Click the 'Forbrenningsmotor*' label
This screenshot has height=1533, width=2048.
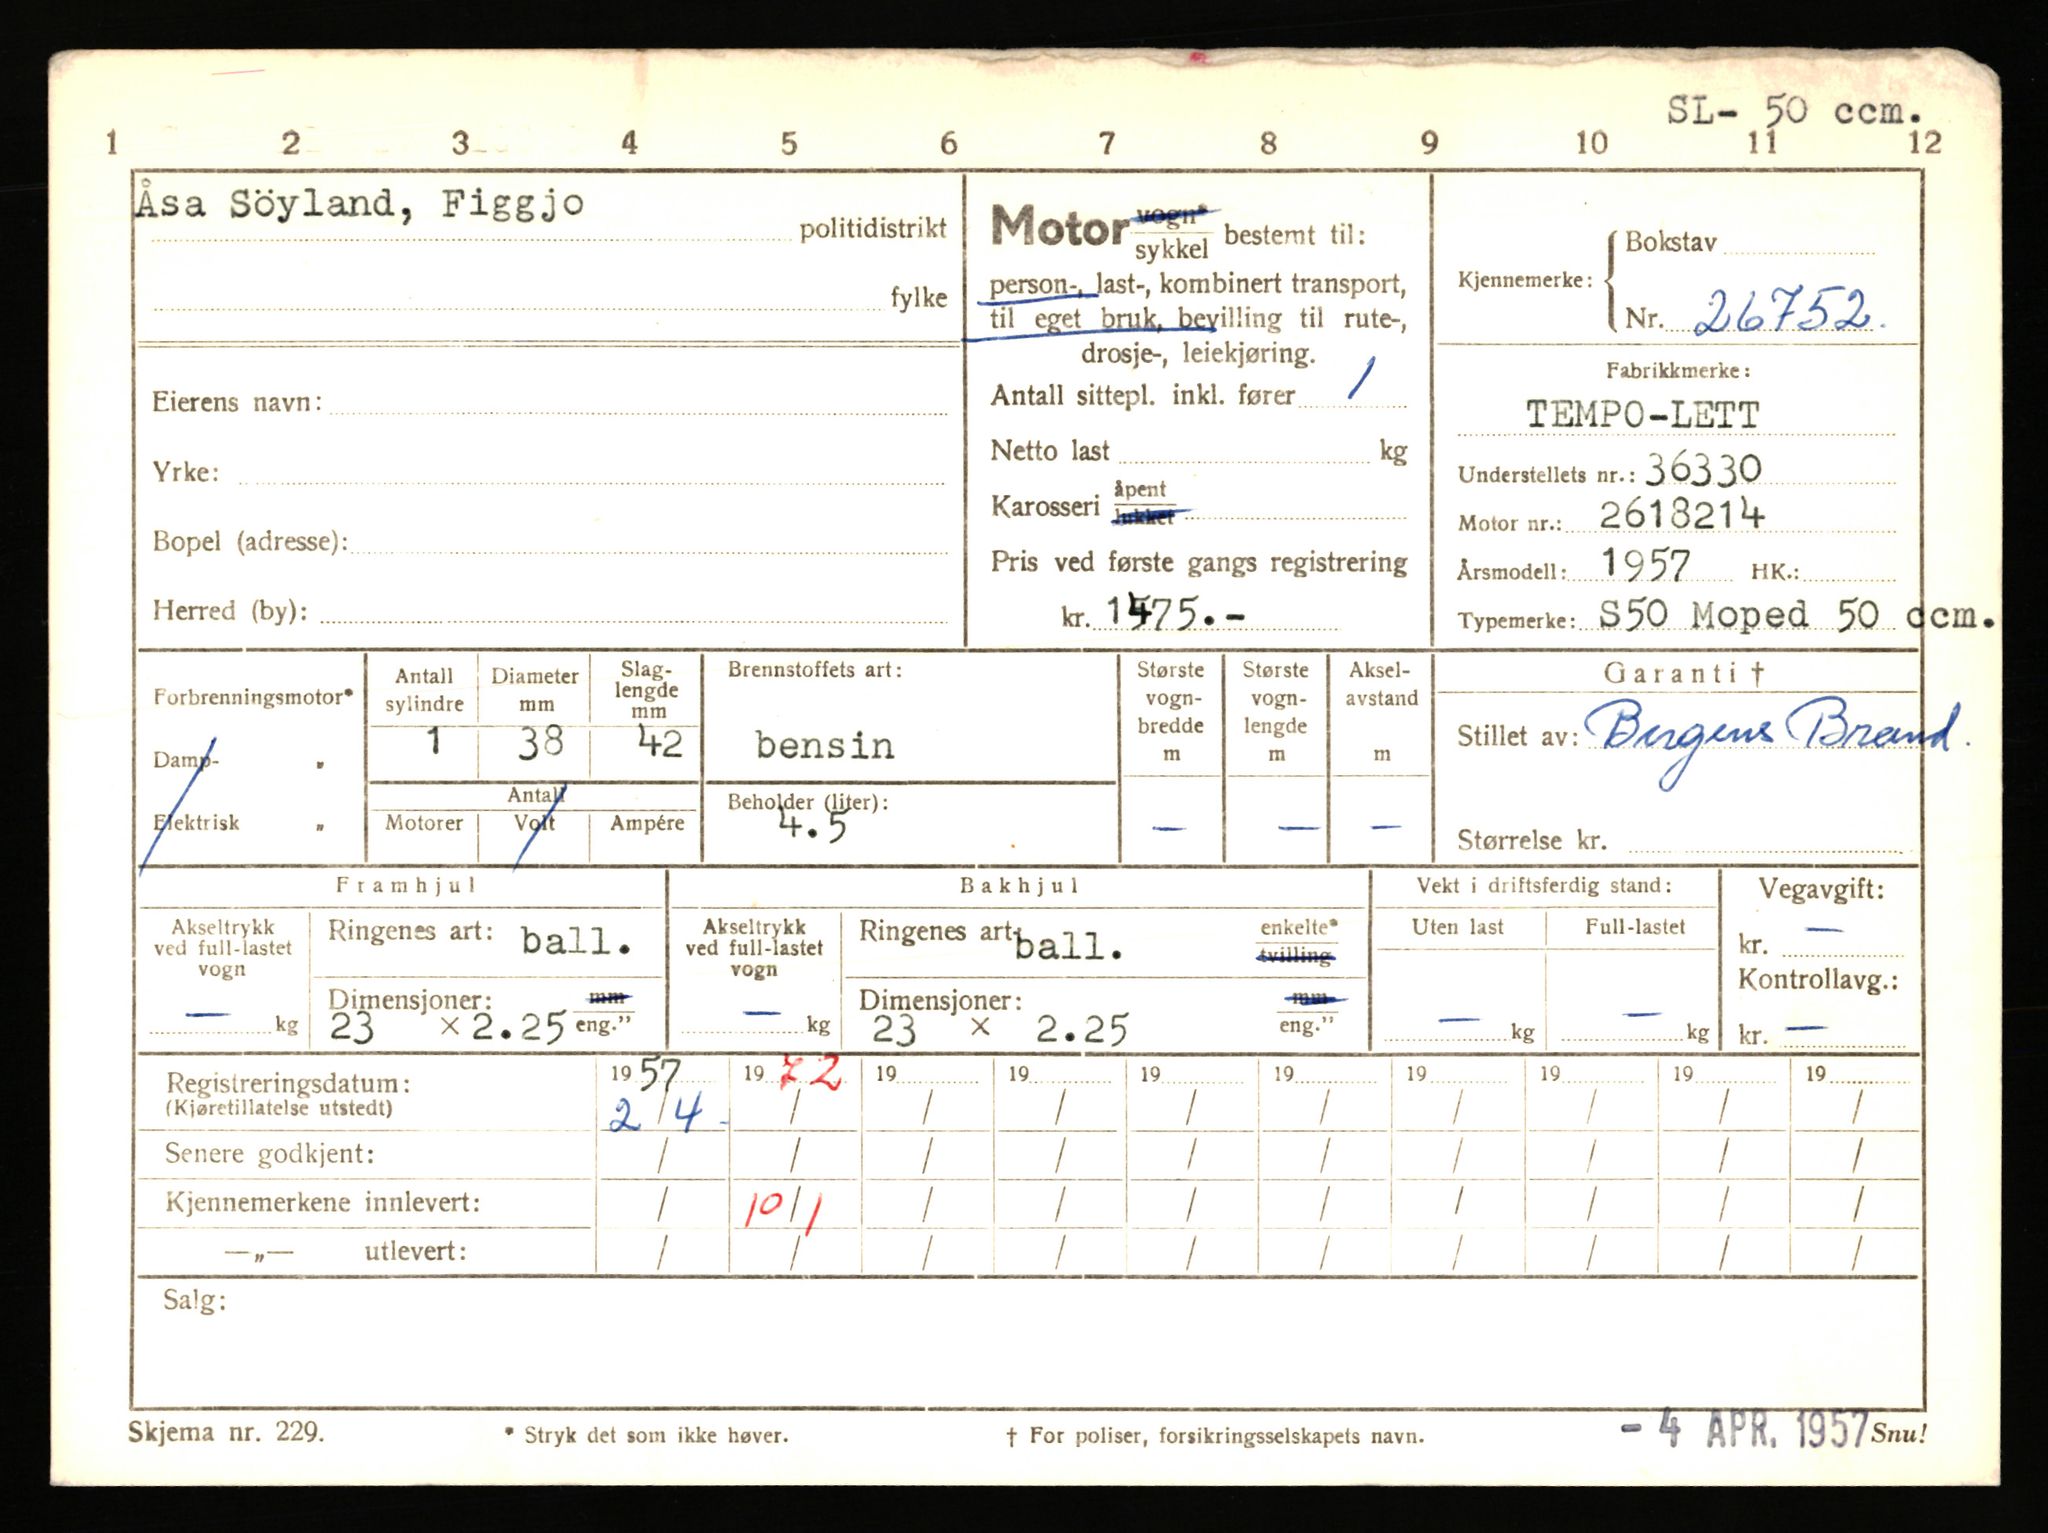253,697
